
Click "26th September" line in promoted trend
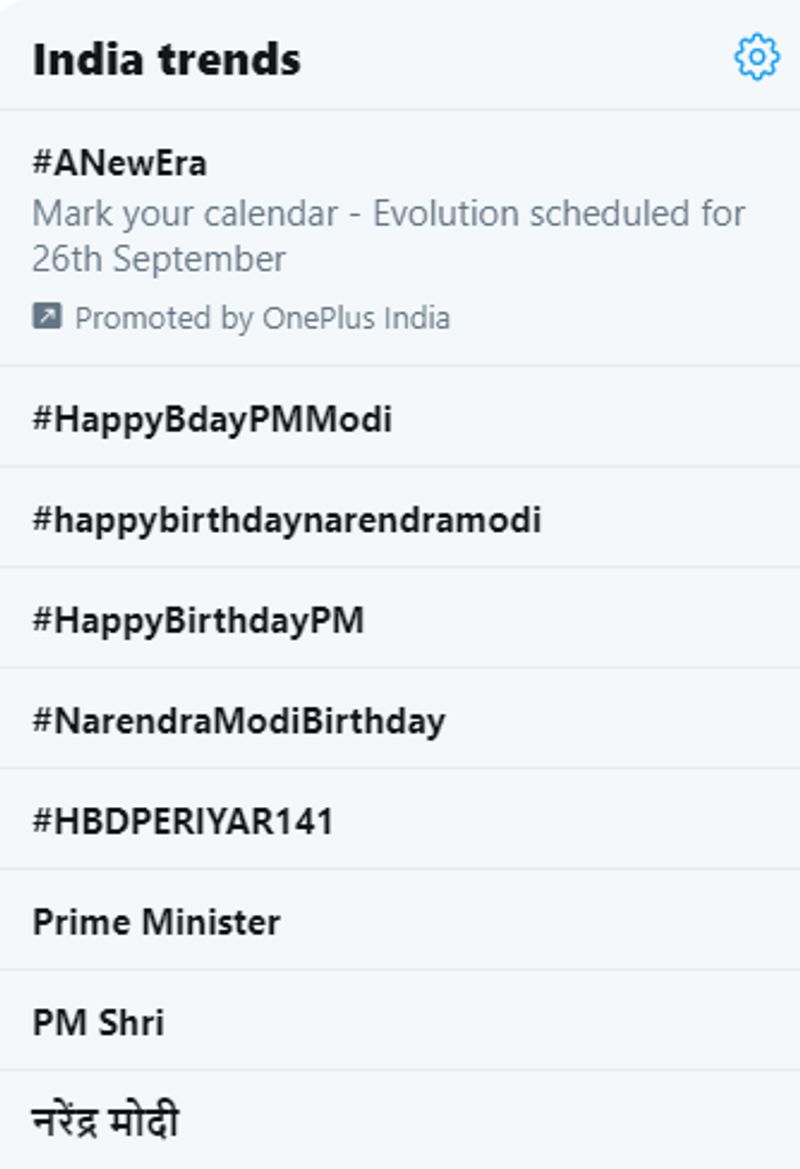tap(159, 259)
